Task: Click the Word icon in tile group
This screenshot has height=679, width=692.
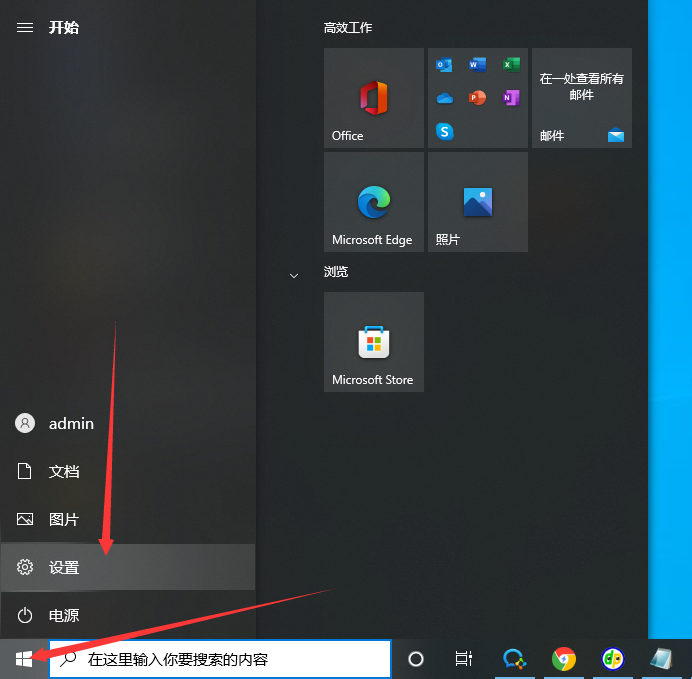Action: [477, 65]
